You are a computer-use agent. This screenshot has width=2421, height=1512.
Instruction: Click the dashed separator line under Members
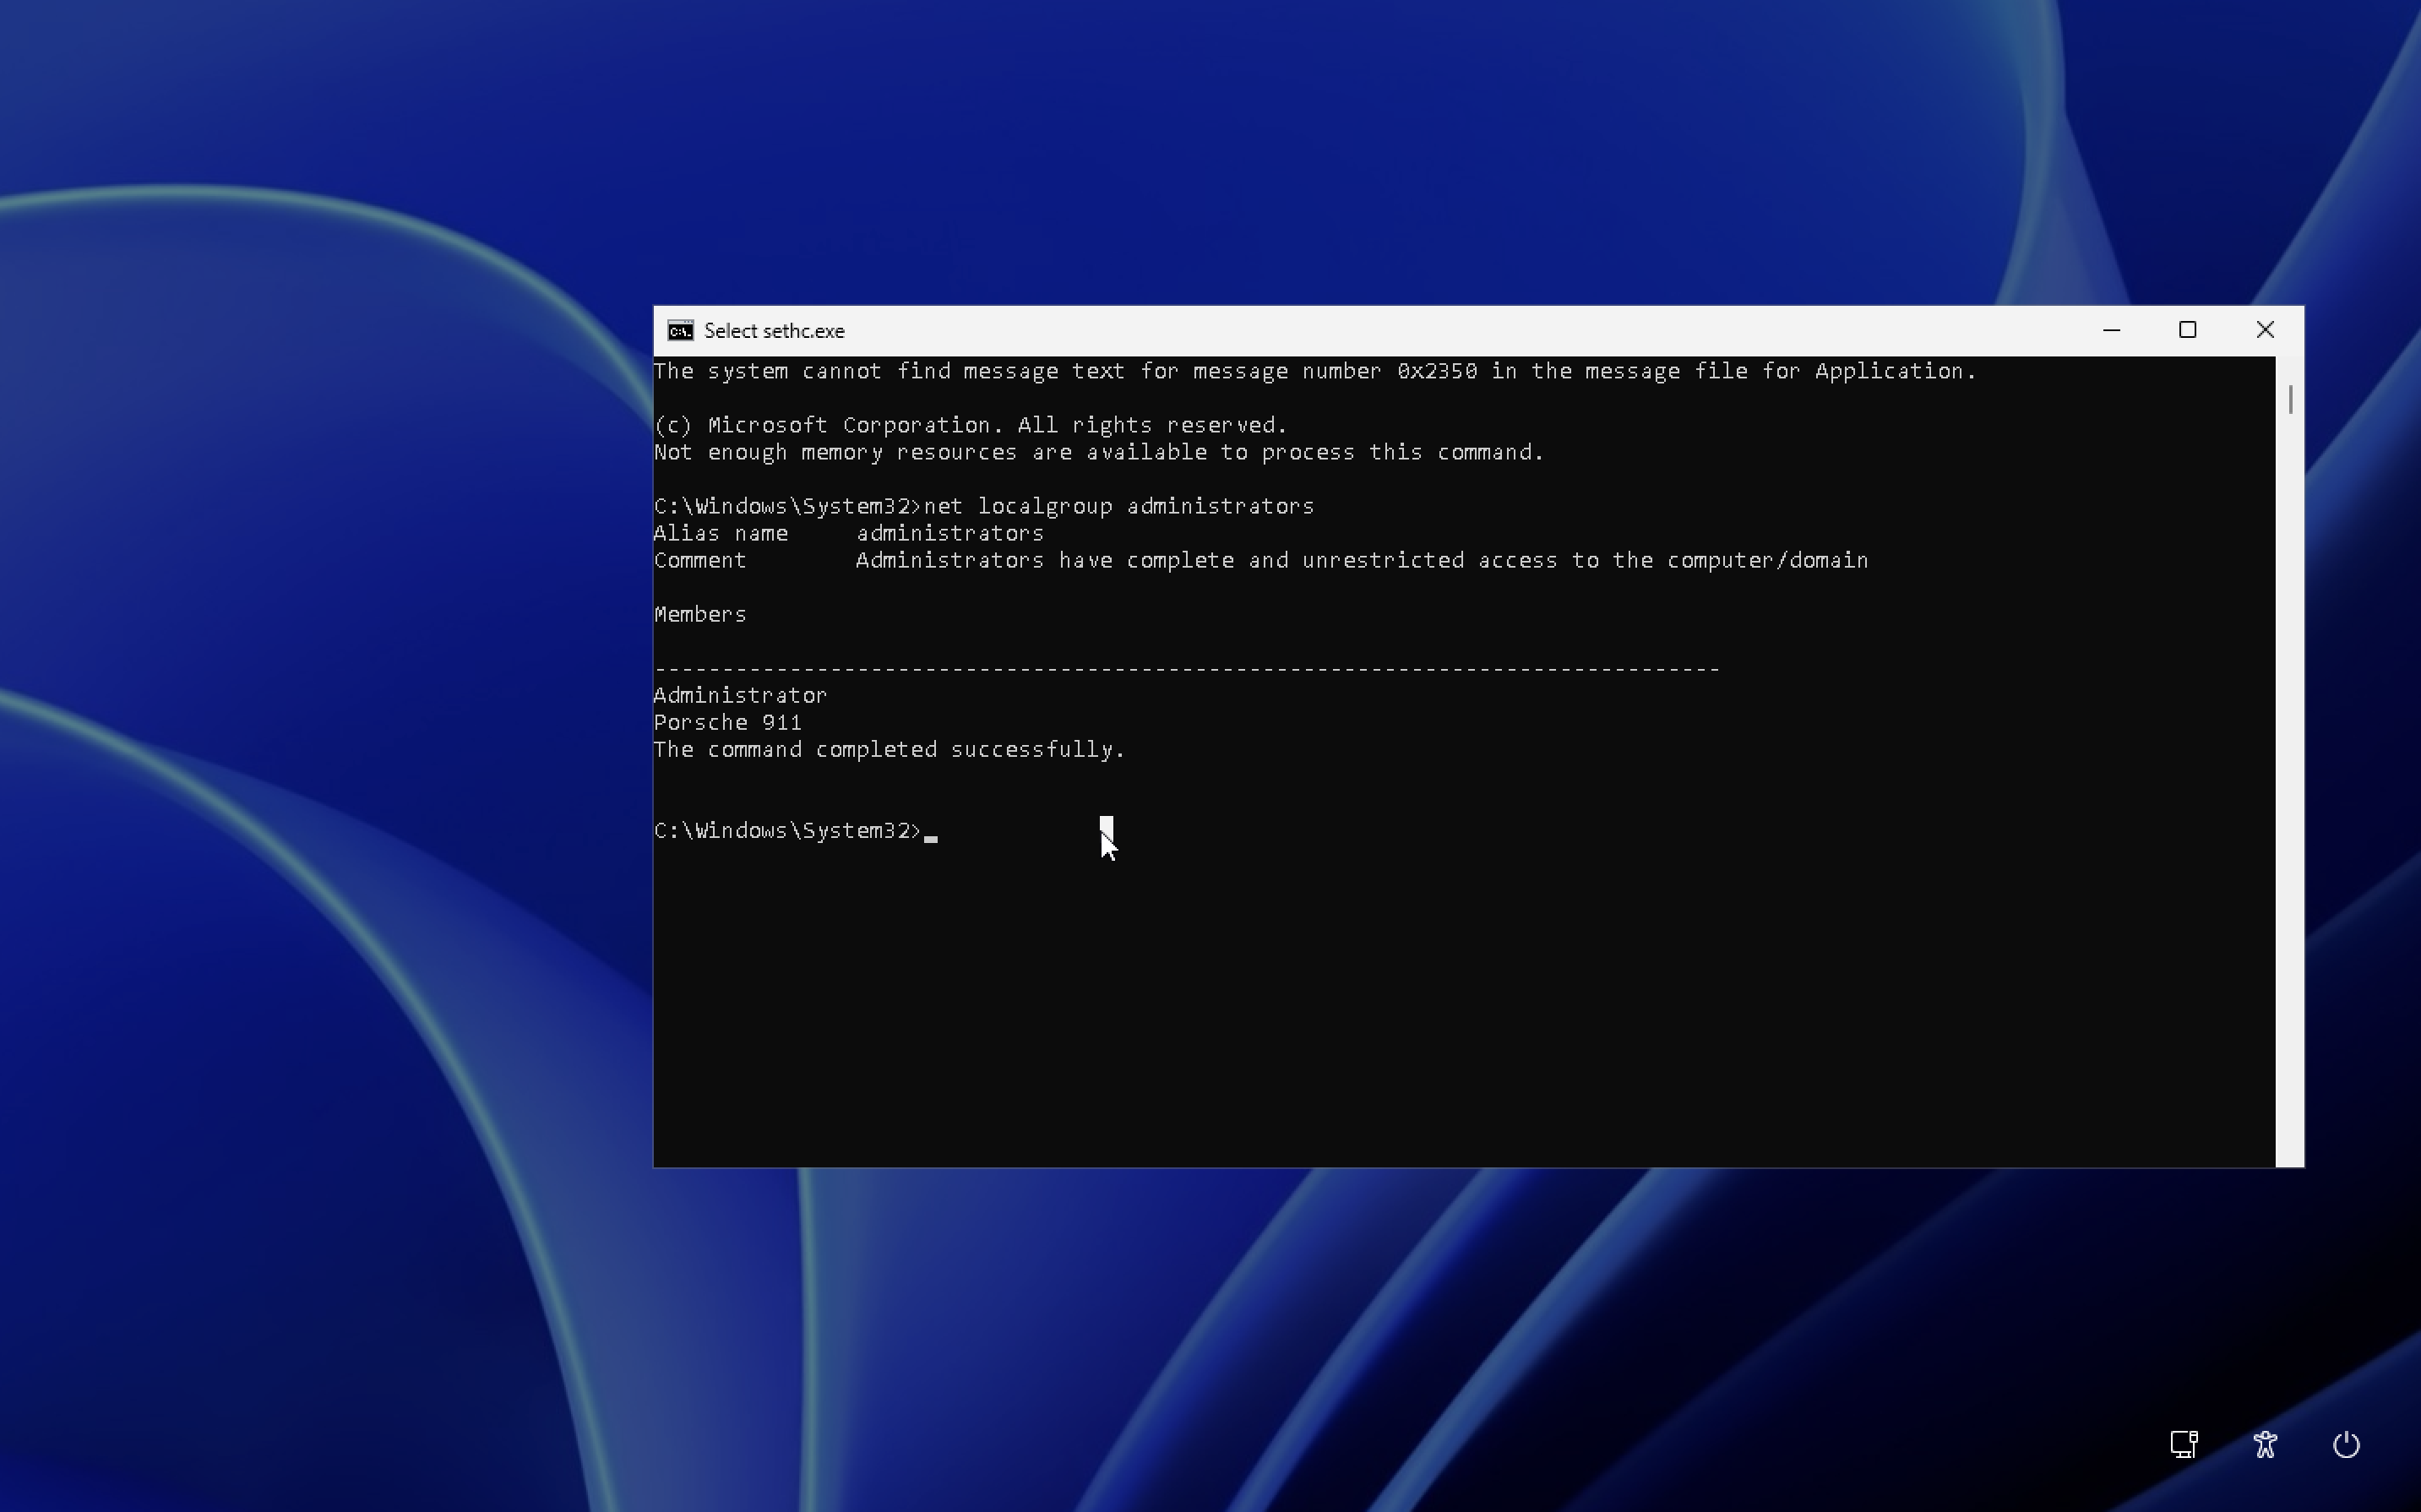pyautogui.click(x=1186, y=668)
